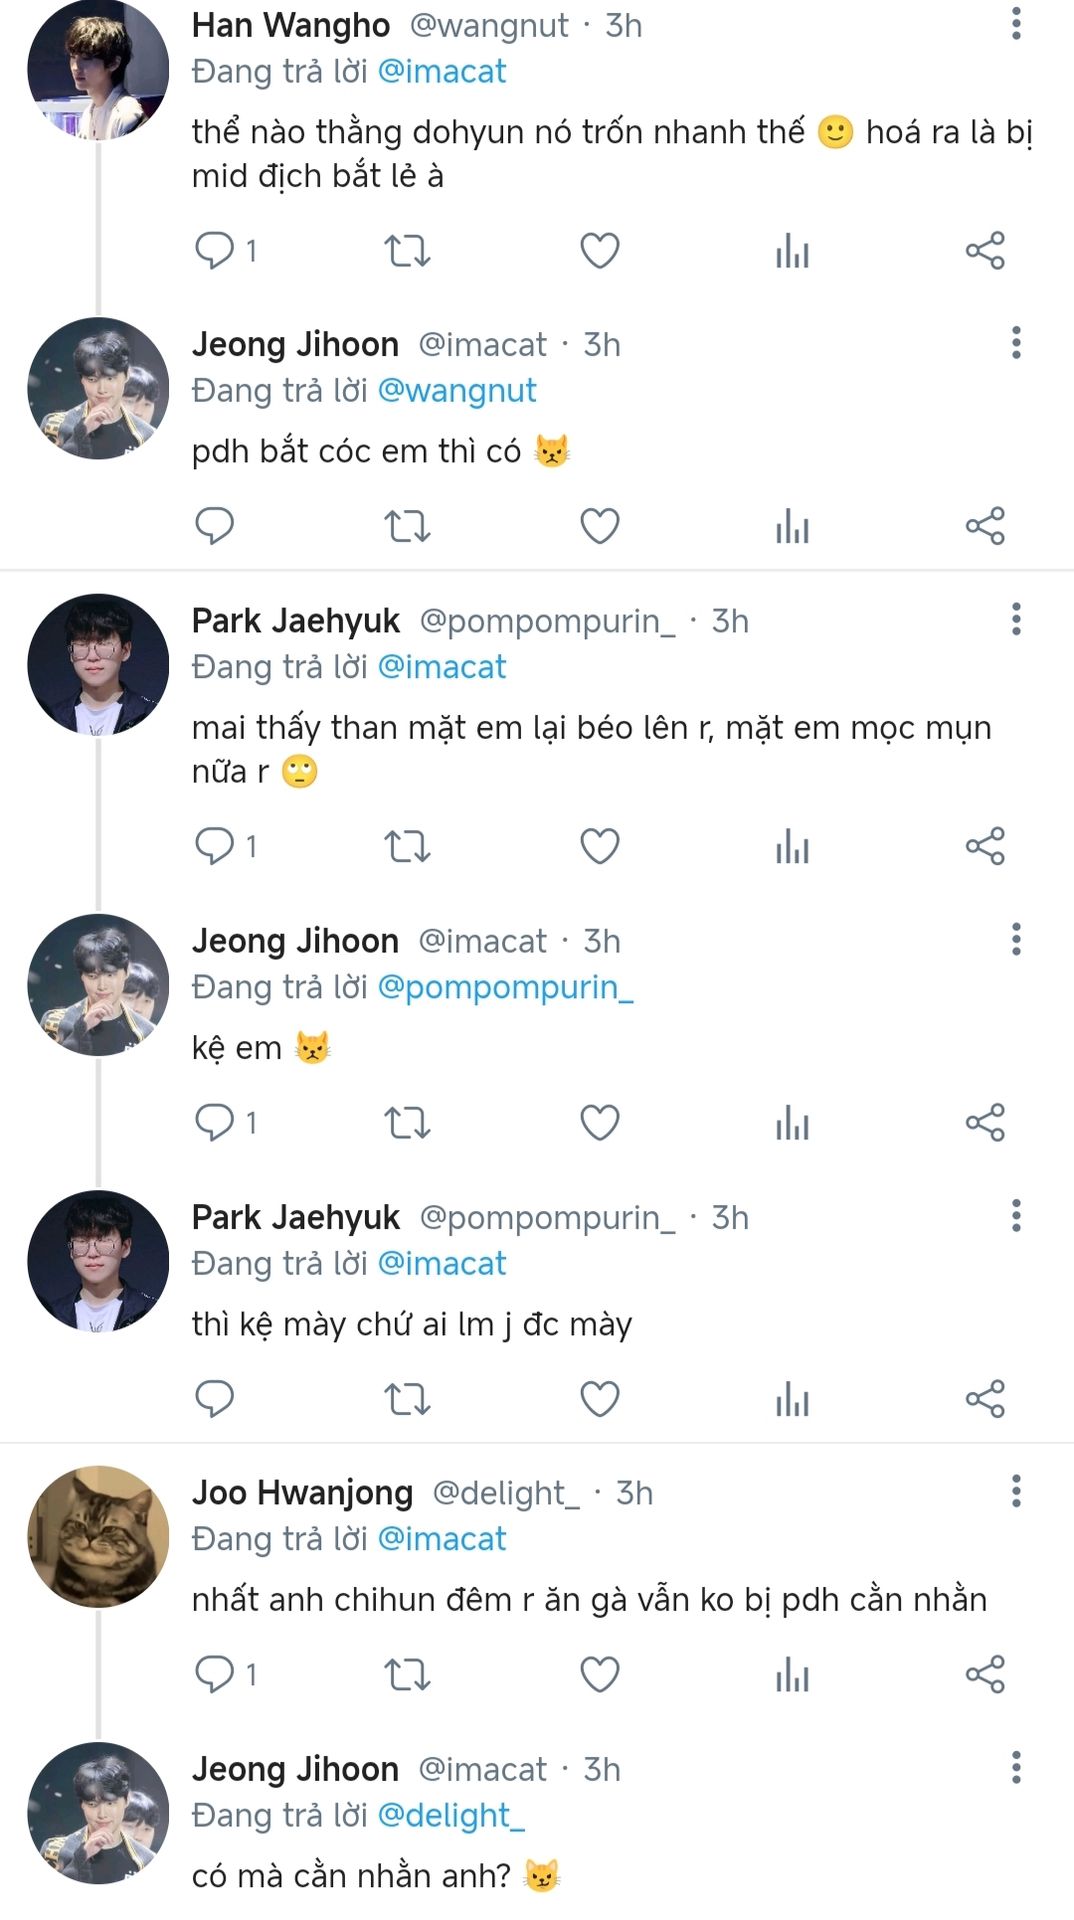Expand options for Park Jaehyuk's 'mai thấy than' tweet
The image size is (1074, 1920).
[x=1016, y=619]
